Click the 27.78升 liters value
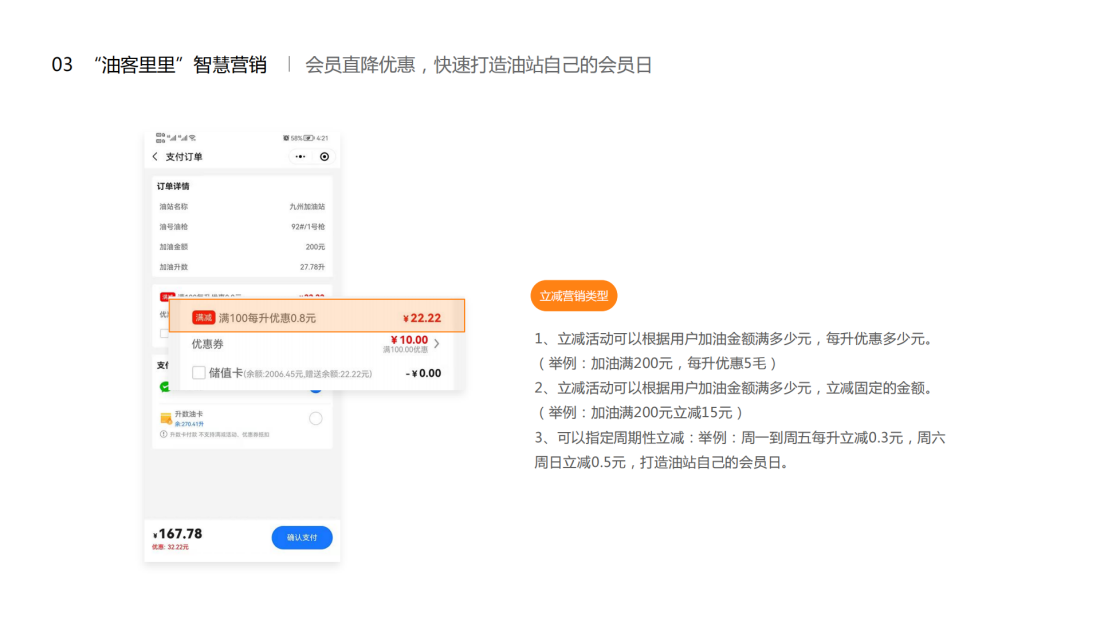Image resolution: width=1100 pixels, height=618 pixels. point(312,267)
